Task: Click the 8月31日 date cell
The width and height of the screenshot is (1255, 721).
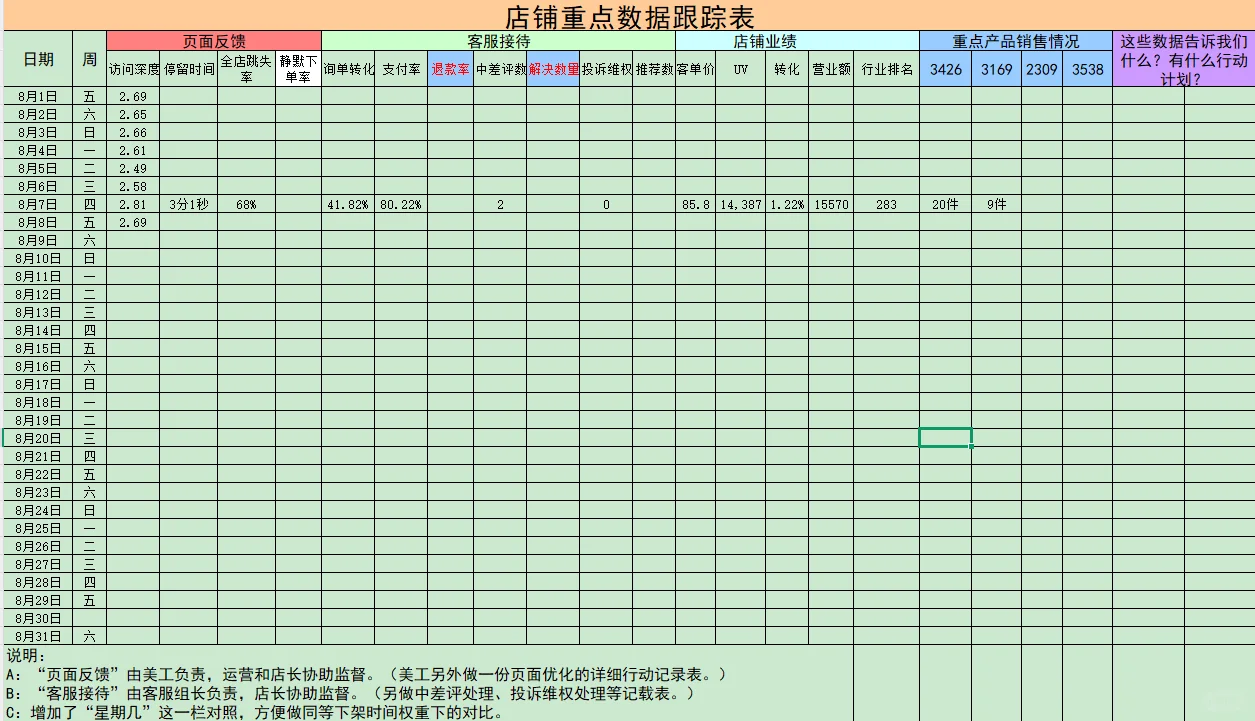Action: tap(39, 636)
